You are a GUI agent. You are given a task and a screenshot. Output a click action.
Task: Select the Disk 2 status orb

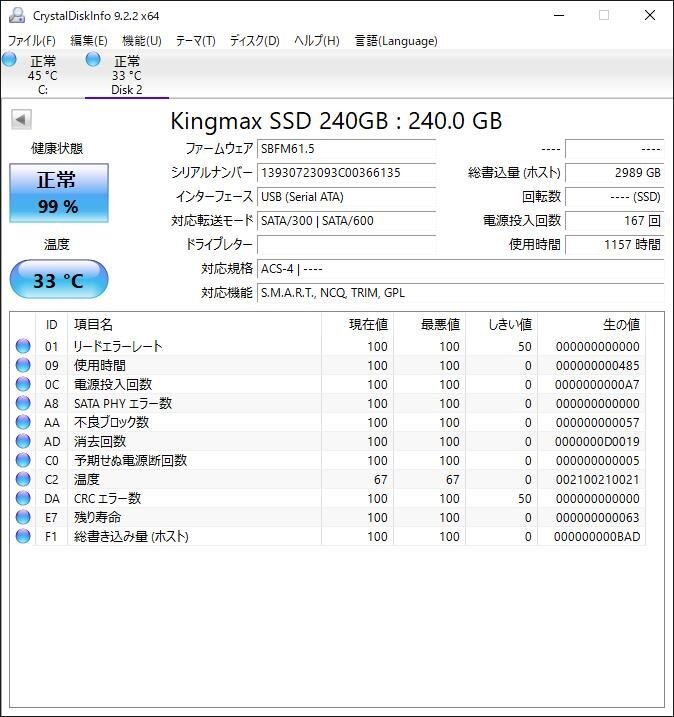point(93,59)
